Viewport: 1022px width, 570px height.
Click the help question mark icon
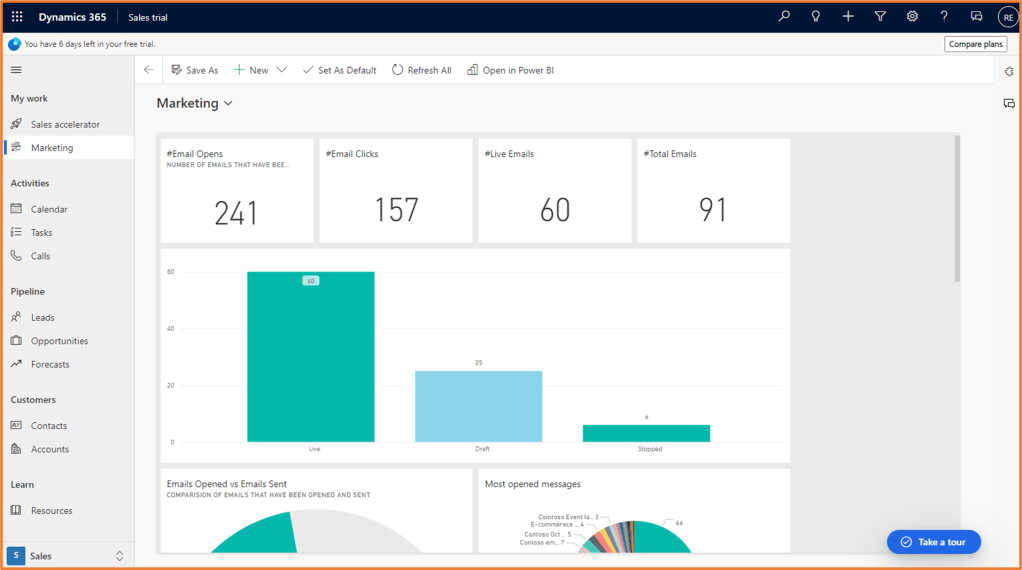pyautogui.click(x=944, y=17)
